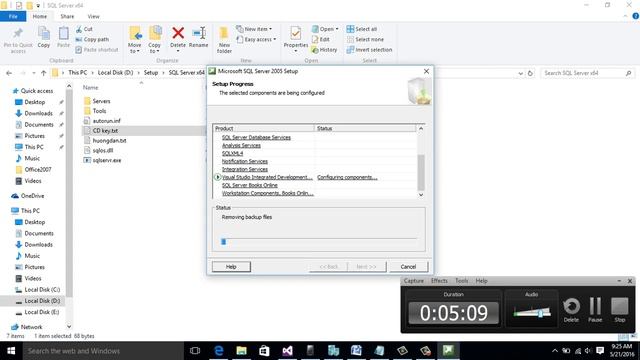Open Visual Studio from taskbar
Image resolution: width=640 pixels, height=360 pixels.
click(287, 351)
